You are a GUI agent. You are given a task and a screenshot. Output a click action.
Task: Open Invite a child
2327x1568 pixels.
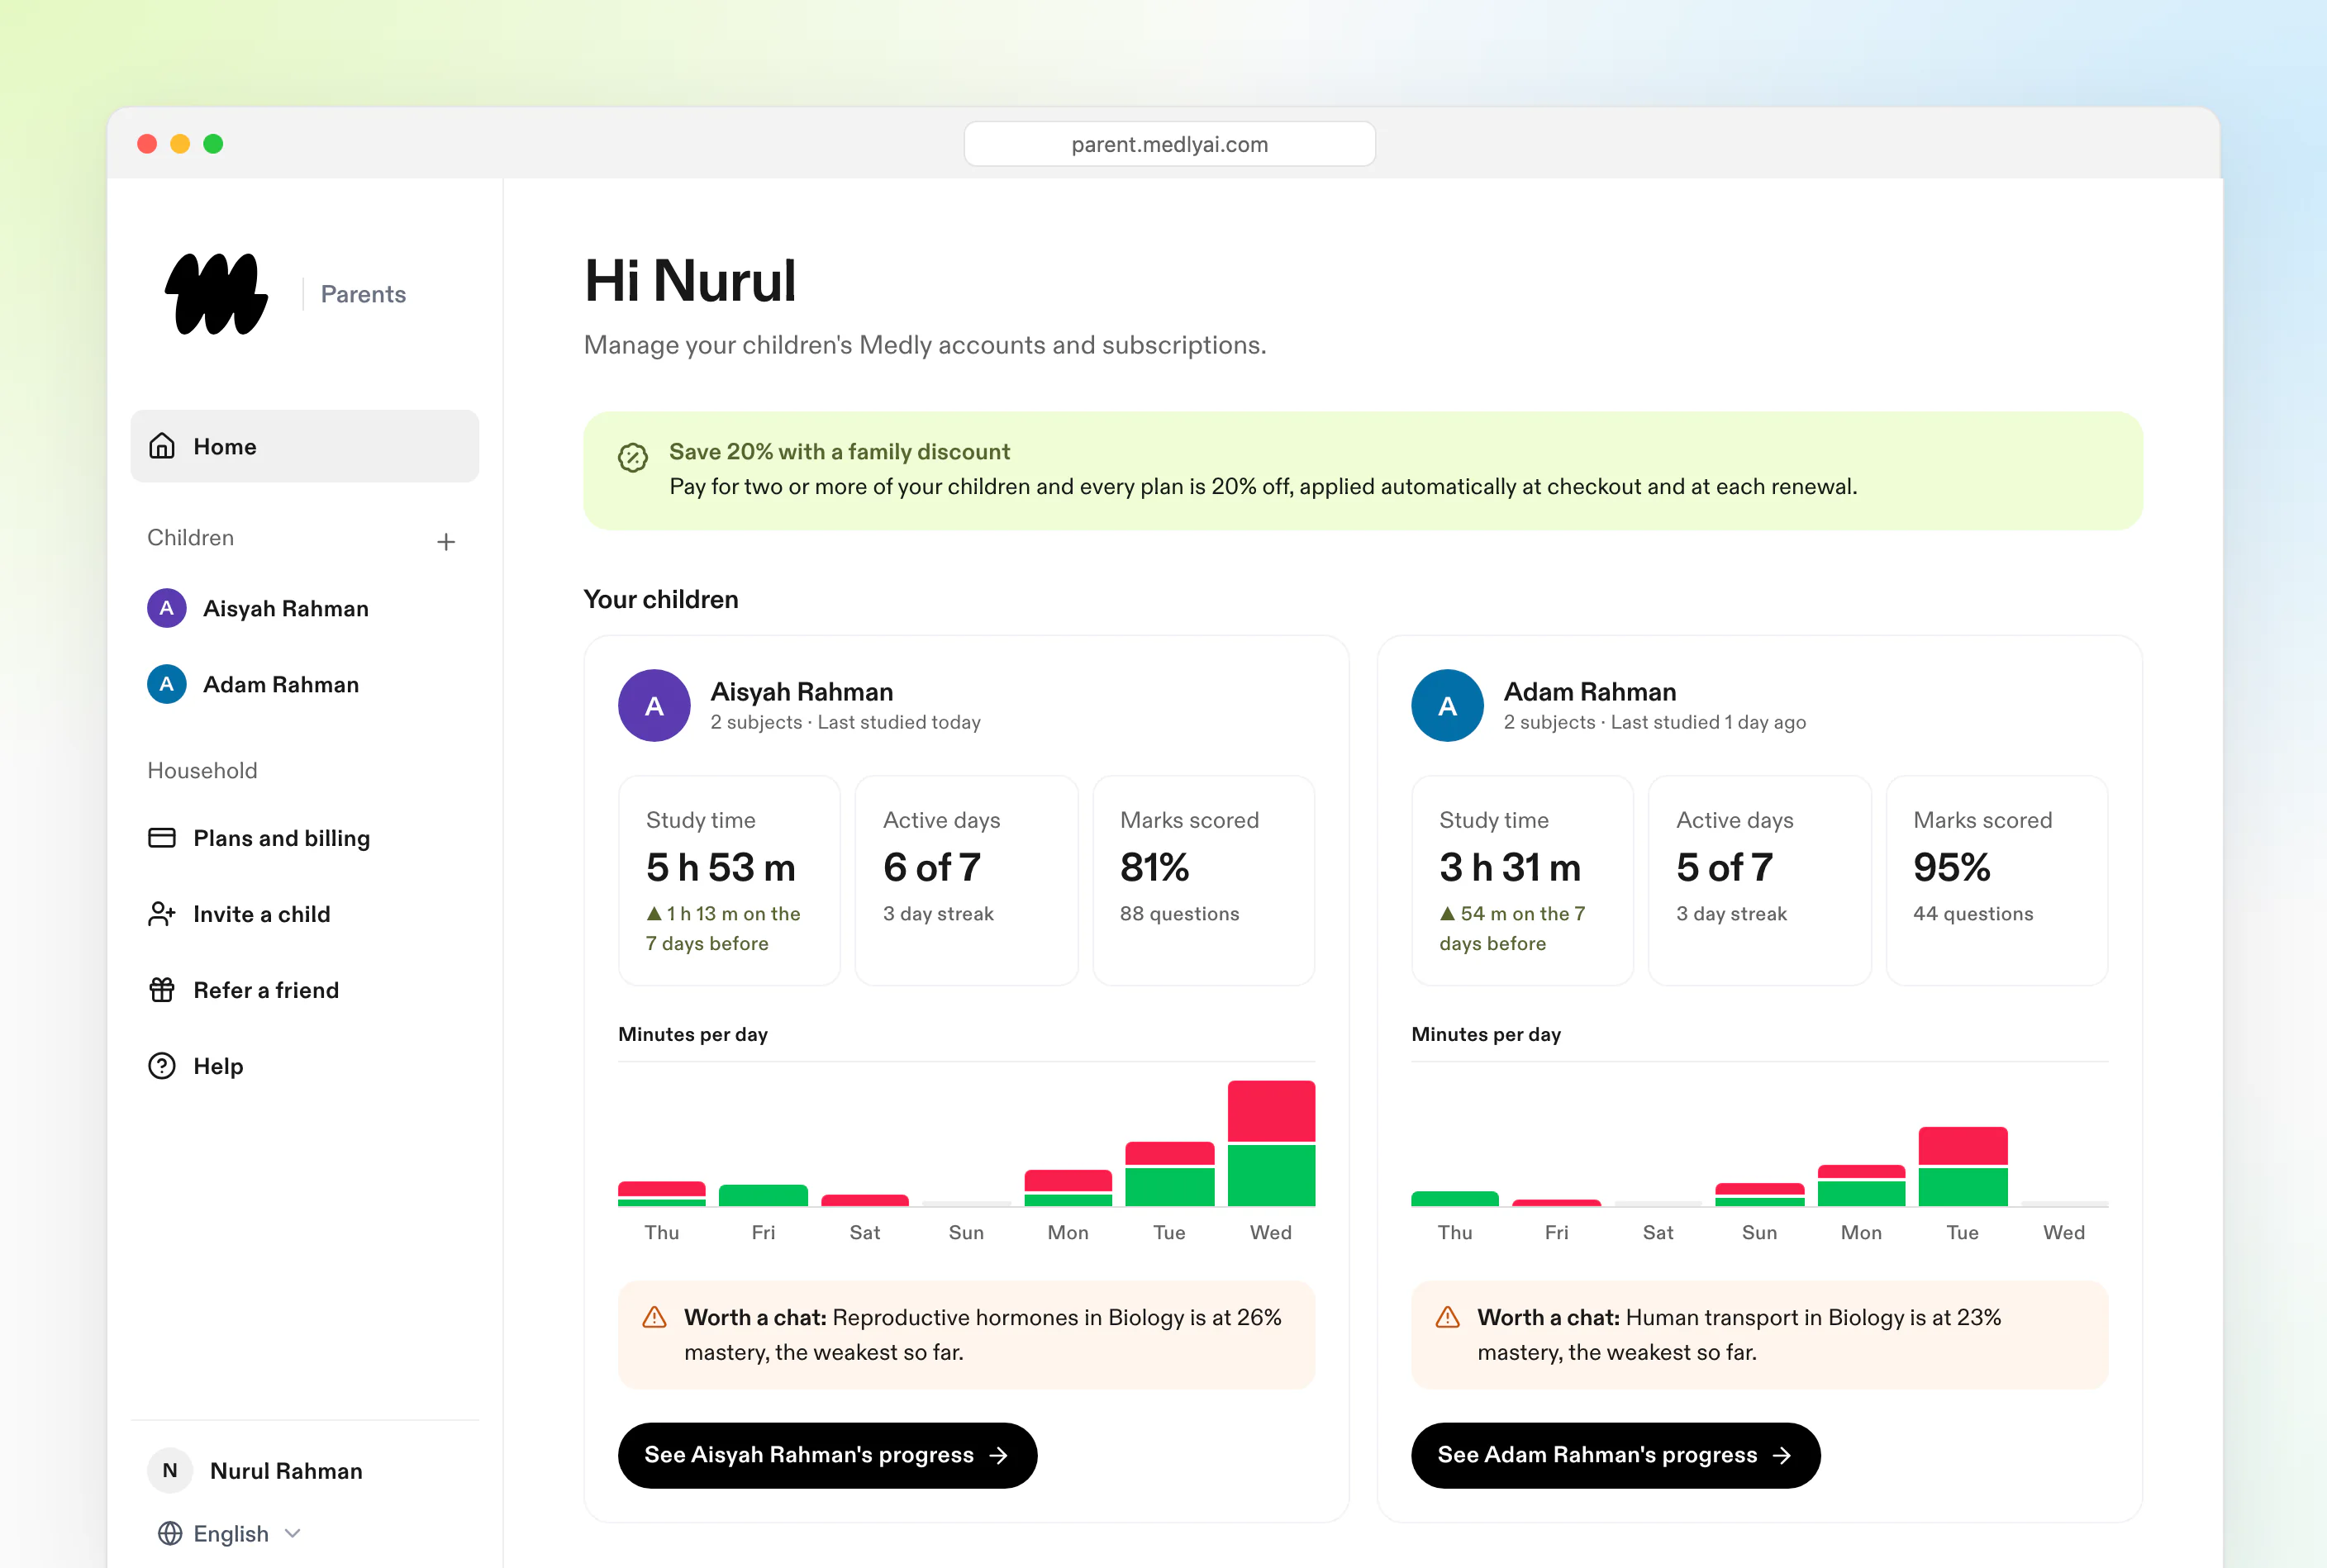[x=305, y=914]
